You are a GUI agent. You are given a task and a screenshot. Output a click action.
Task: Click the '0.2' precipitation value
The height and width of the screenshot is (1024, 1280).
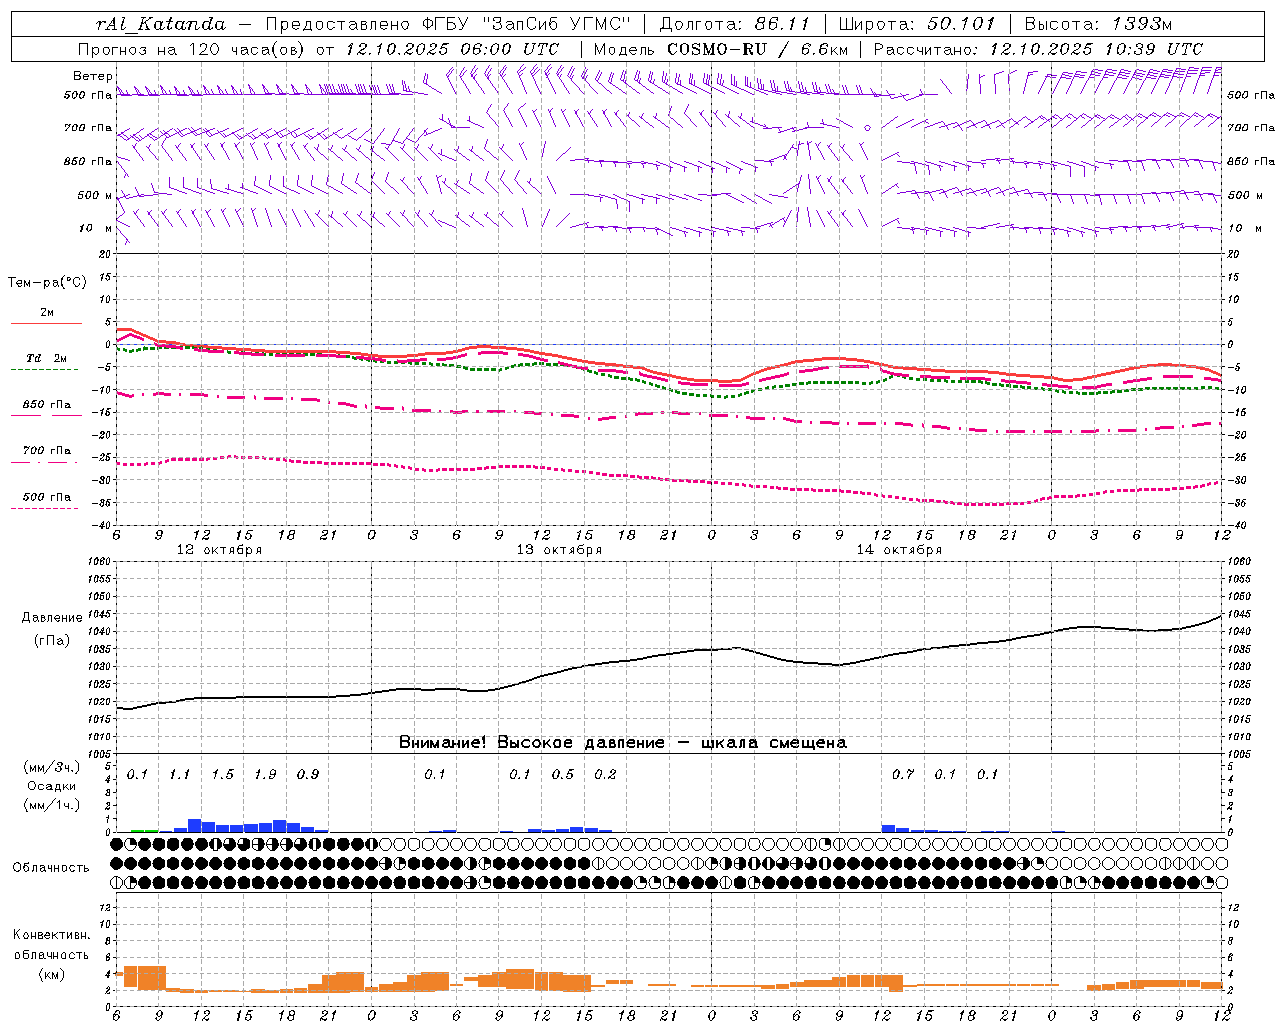(x=605, y=775)
